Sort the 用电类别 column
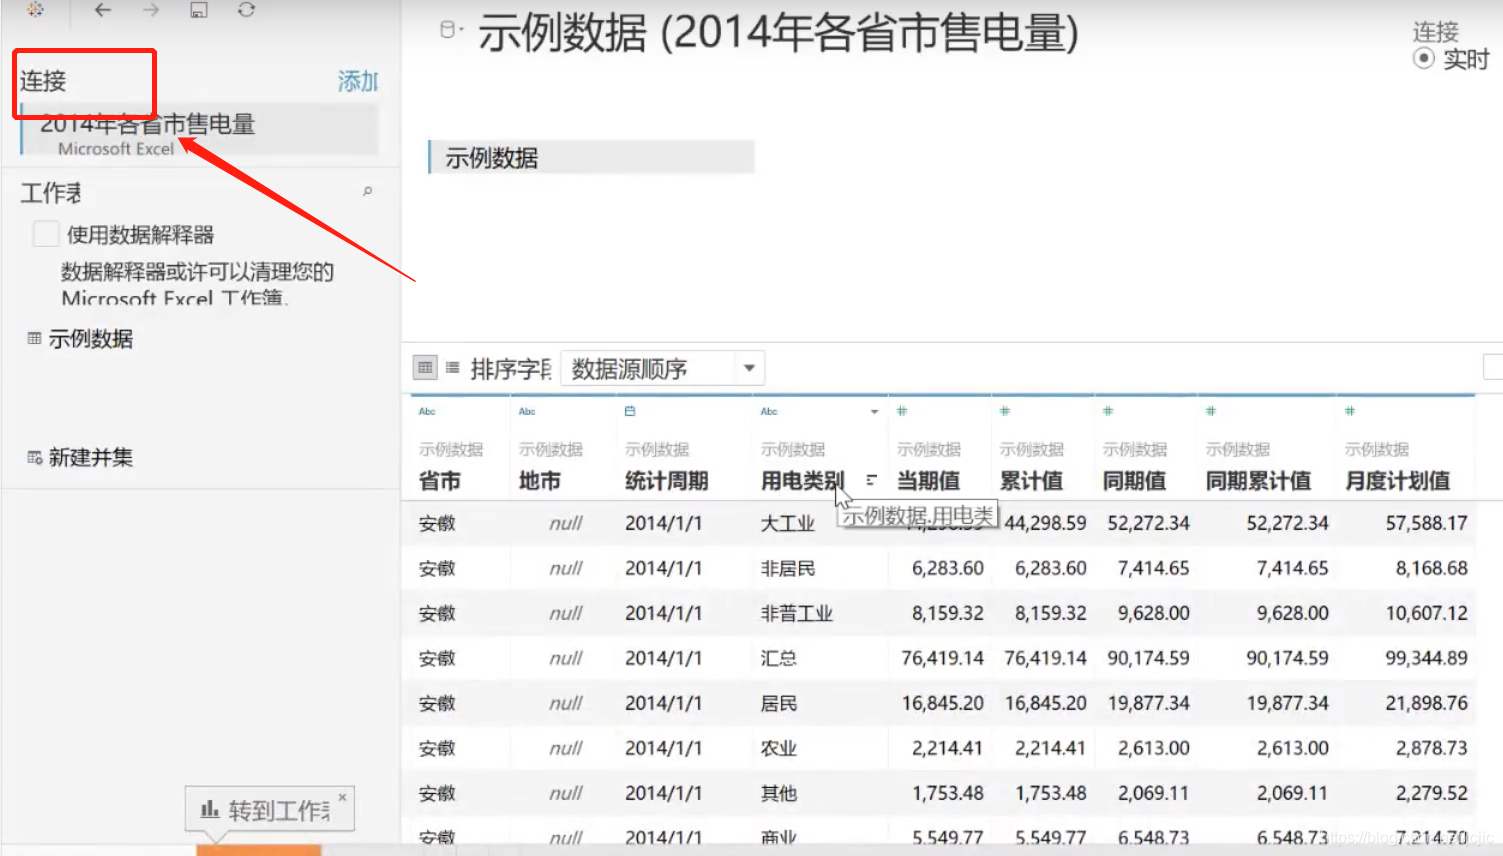Image resolution: width=1503 pixels, height=856 pixels. click(871, 480)
